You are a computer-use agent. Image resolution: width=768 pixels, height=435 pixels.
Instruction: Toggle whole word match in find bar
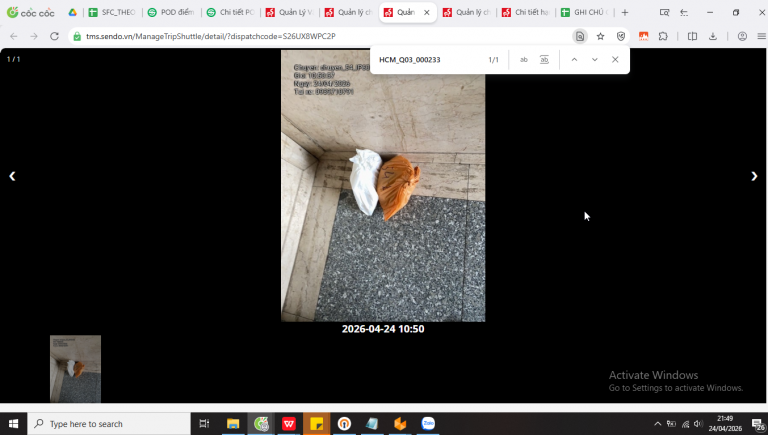coord(544,60)
